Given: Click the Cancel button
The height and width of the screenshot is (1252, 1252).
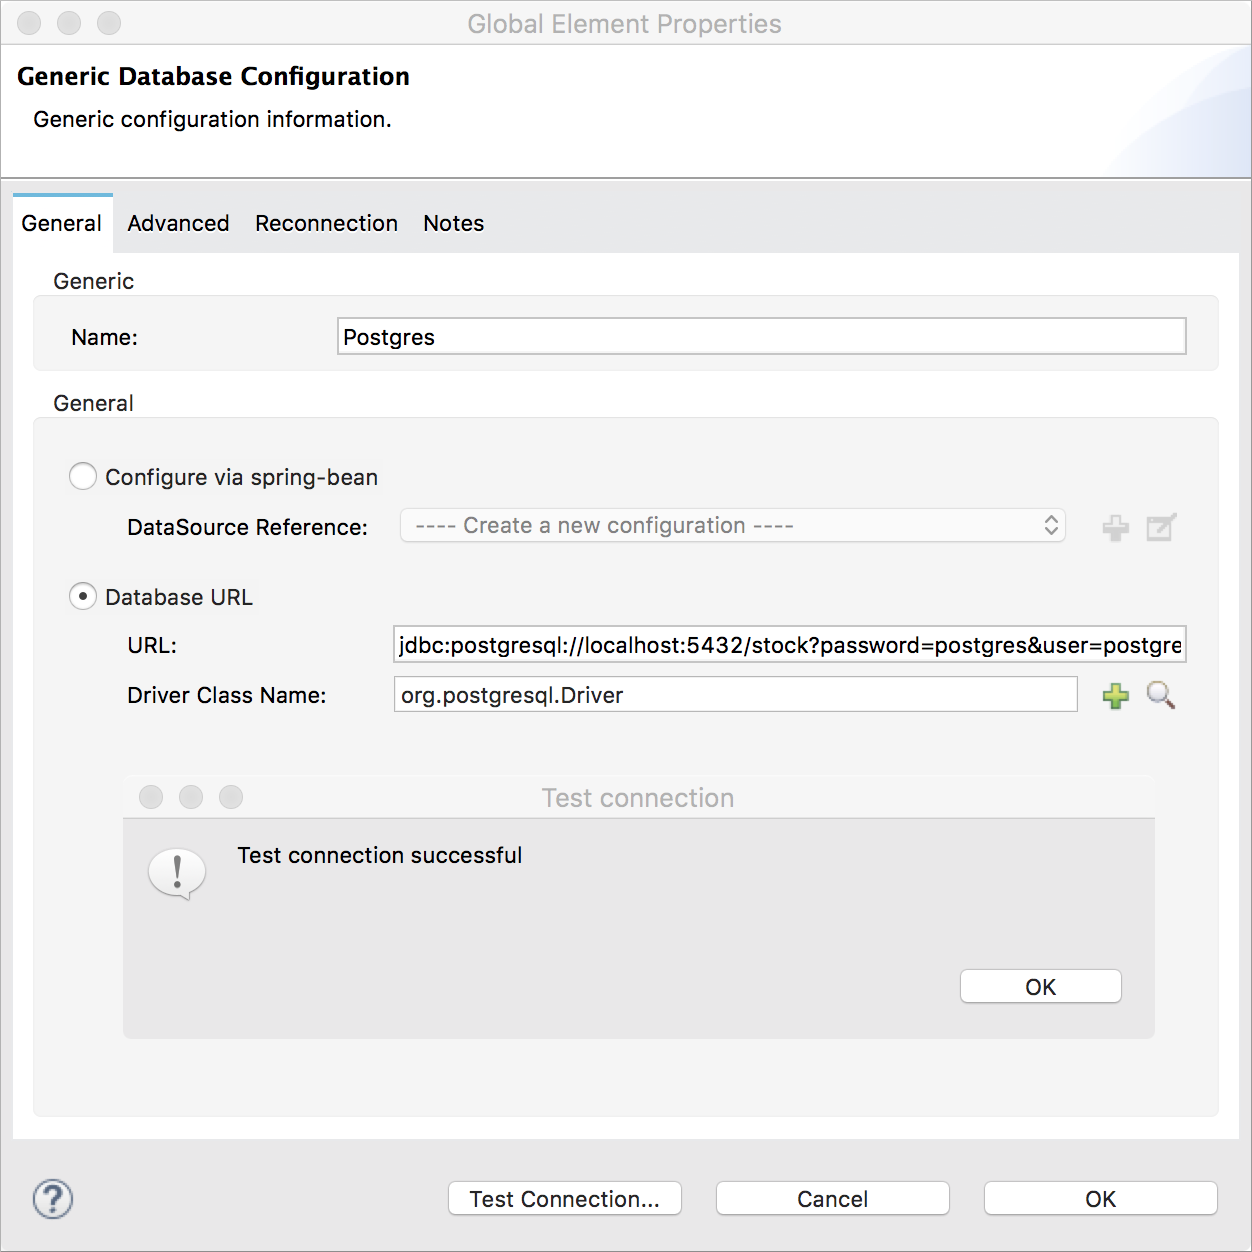Looking at the screenshot, I should click(x=832, y=1198).
